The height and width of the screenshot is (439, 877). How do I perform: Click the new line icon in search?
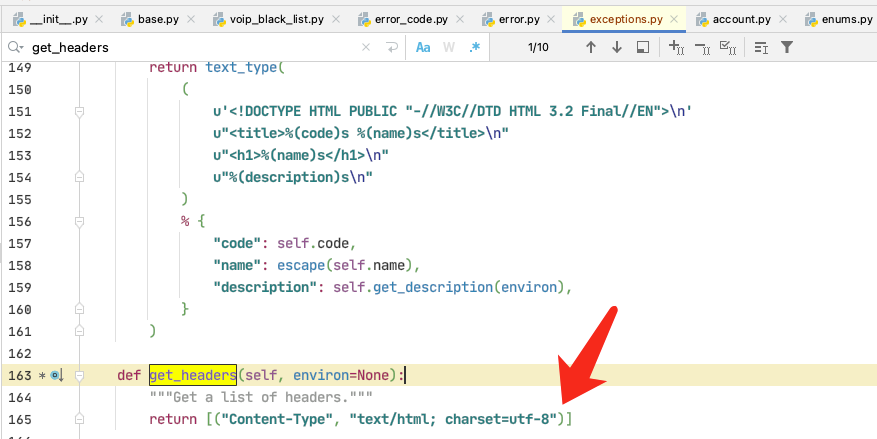(392, 48)
